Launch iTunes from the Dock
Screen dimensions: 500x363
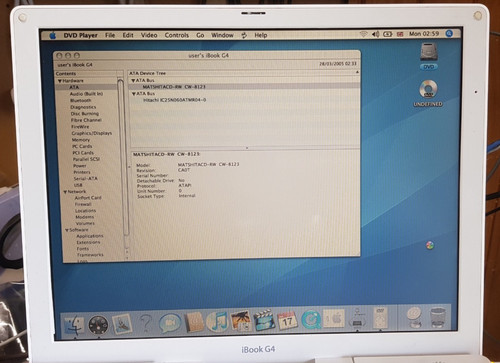[217, 321]
